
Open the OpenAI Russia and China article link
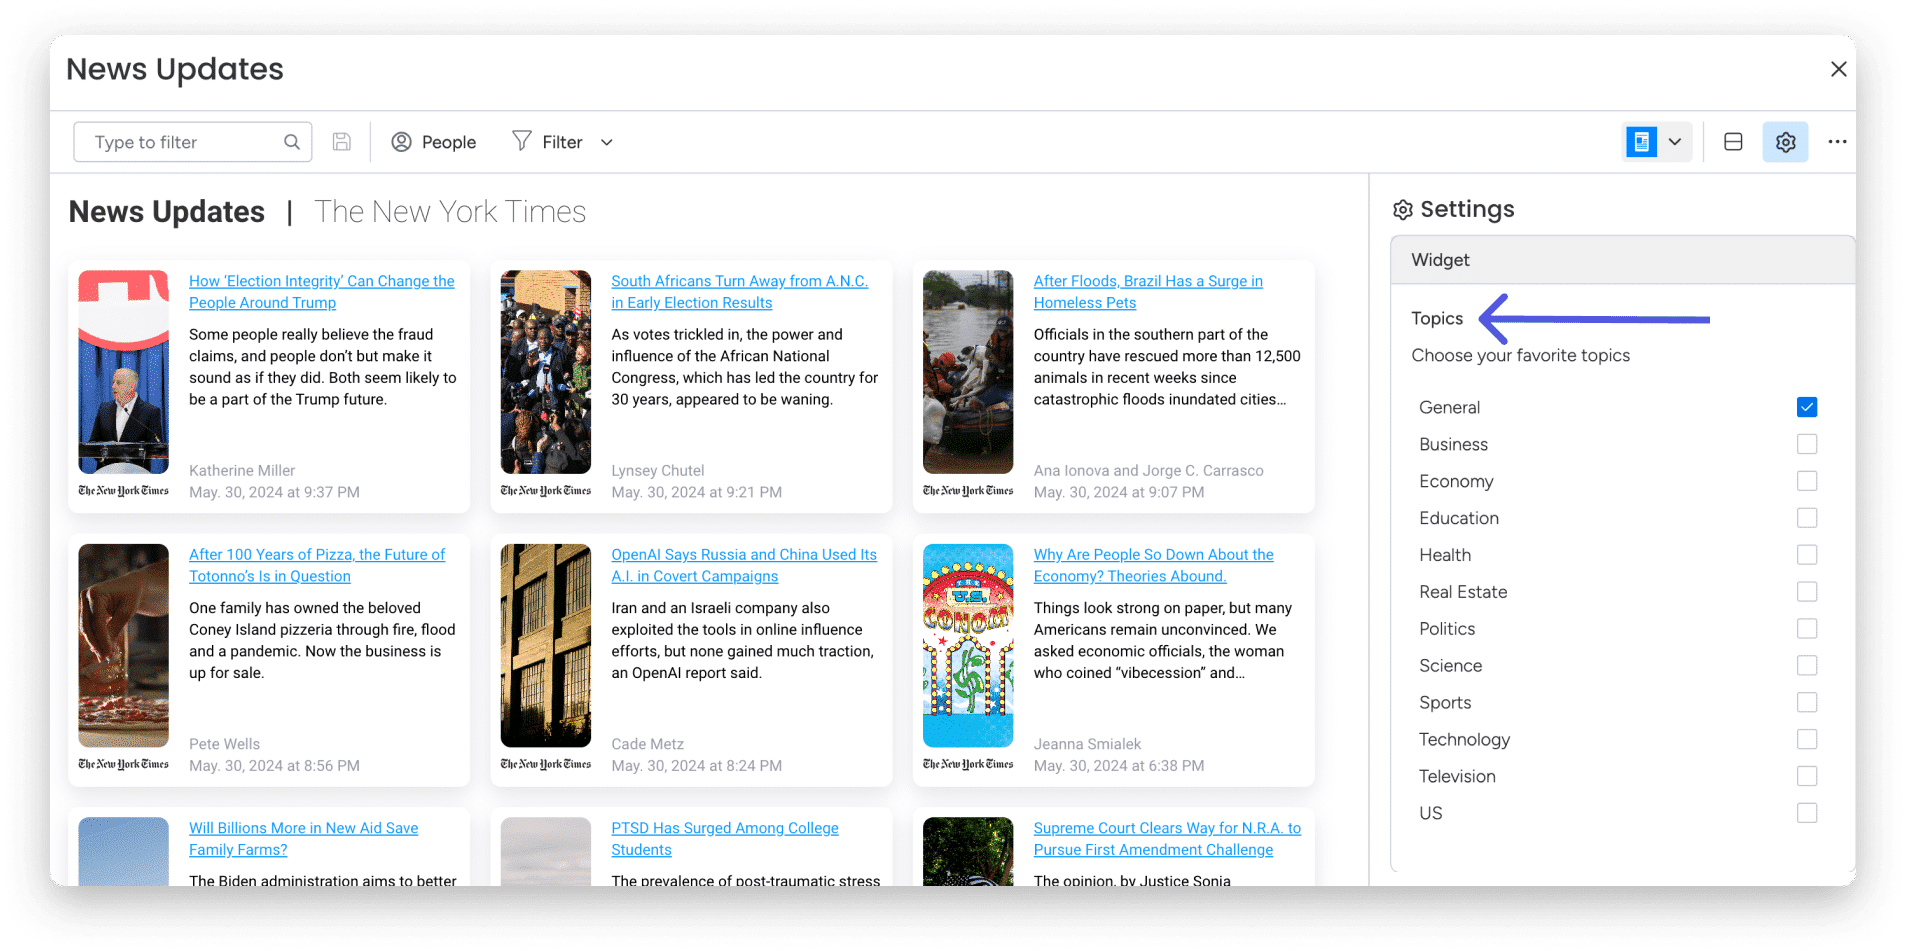[744, 565]
